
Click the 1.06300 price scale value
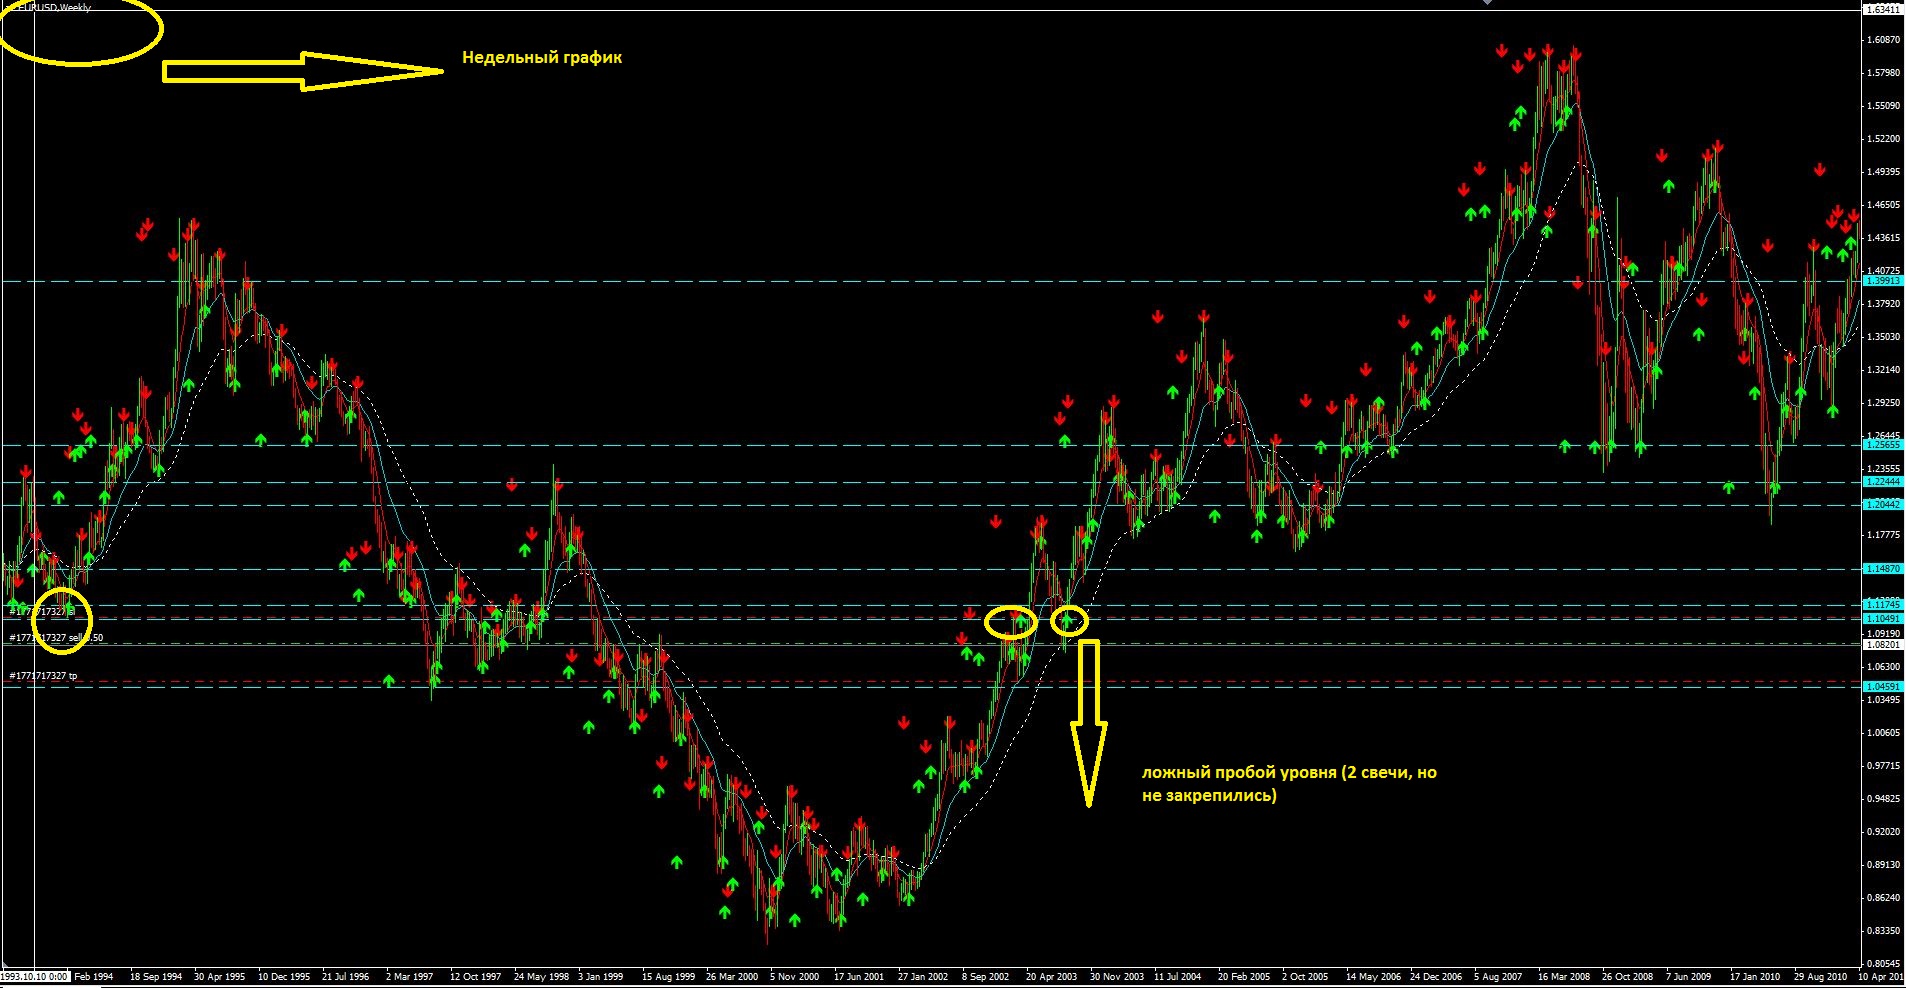click(1883, 667)
